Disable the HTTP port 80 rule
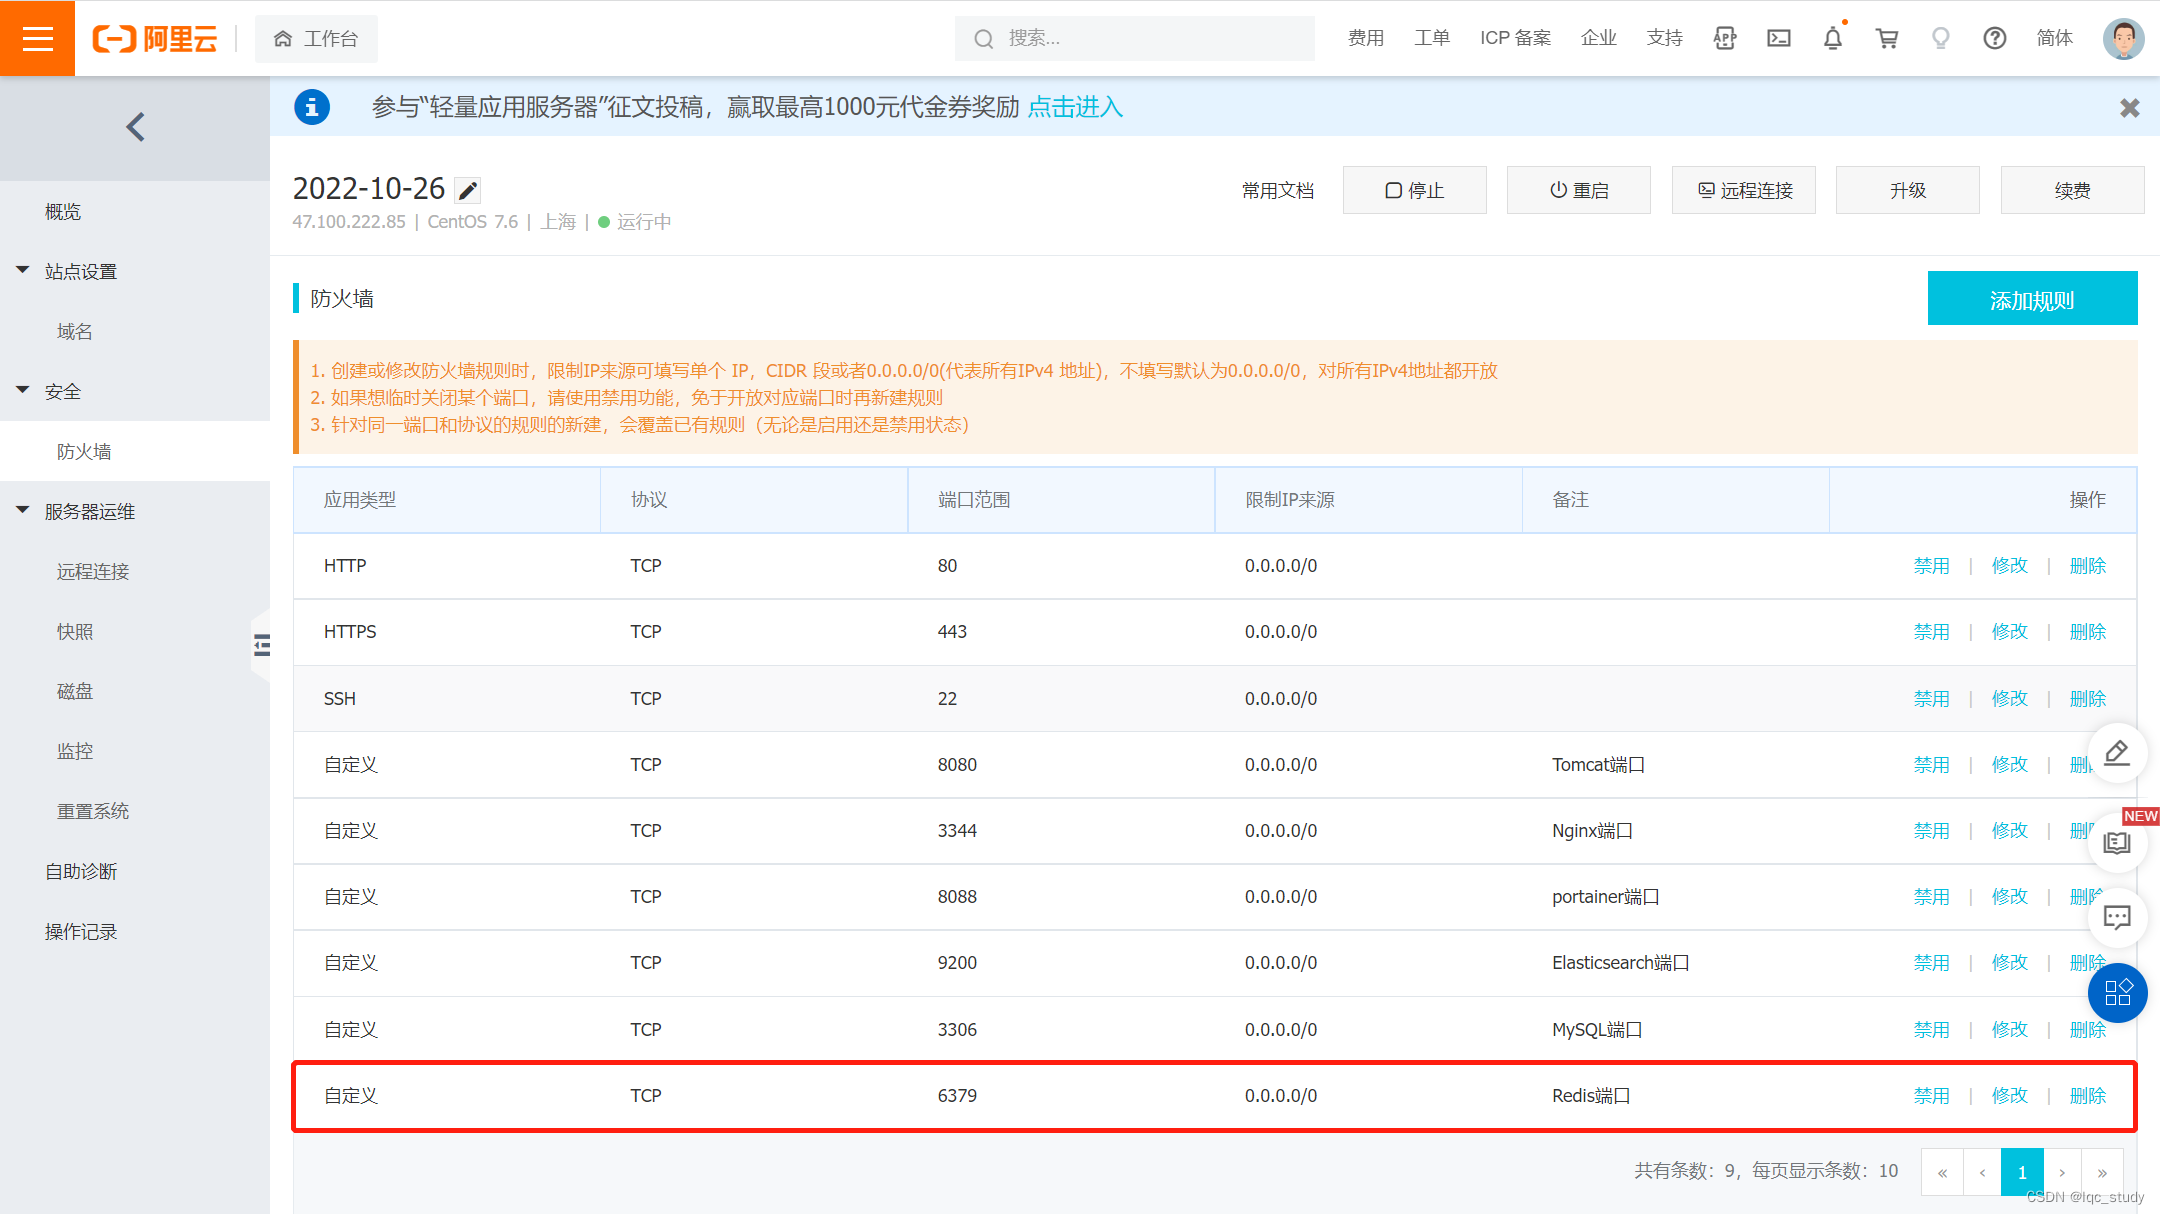Image resolution: width=2160 pixels, height=1214 pixels. pos(1931,565)
